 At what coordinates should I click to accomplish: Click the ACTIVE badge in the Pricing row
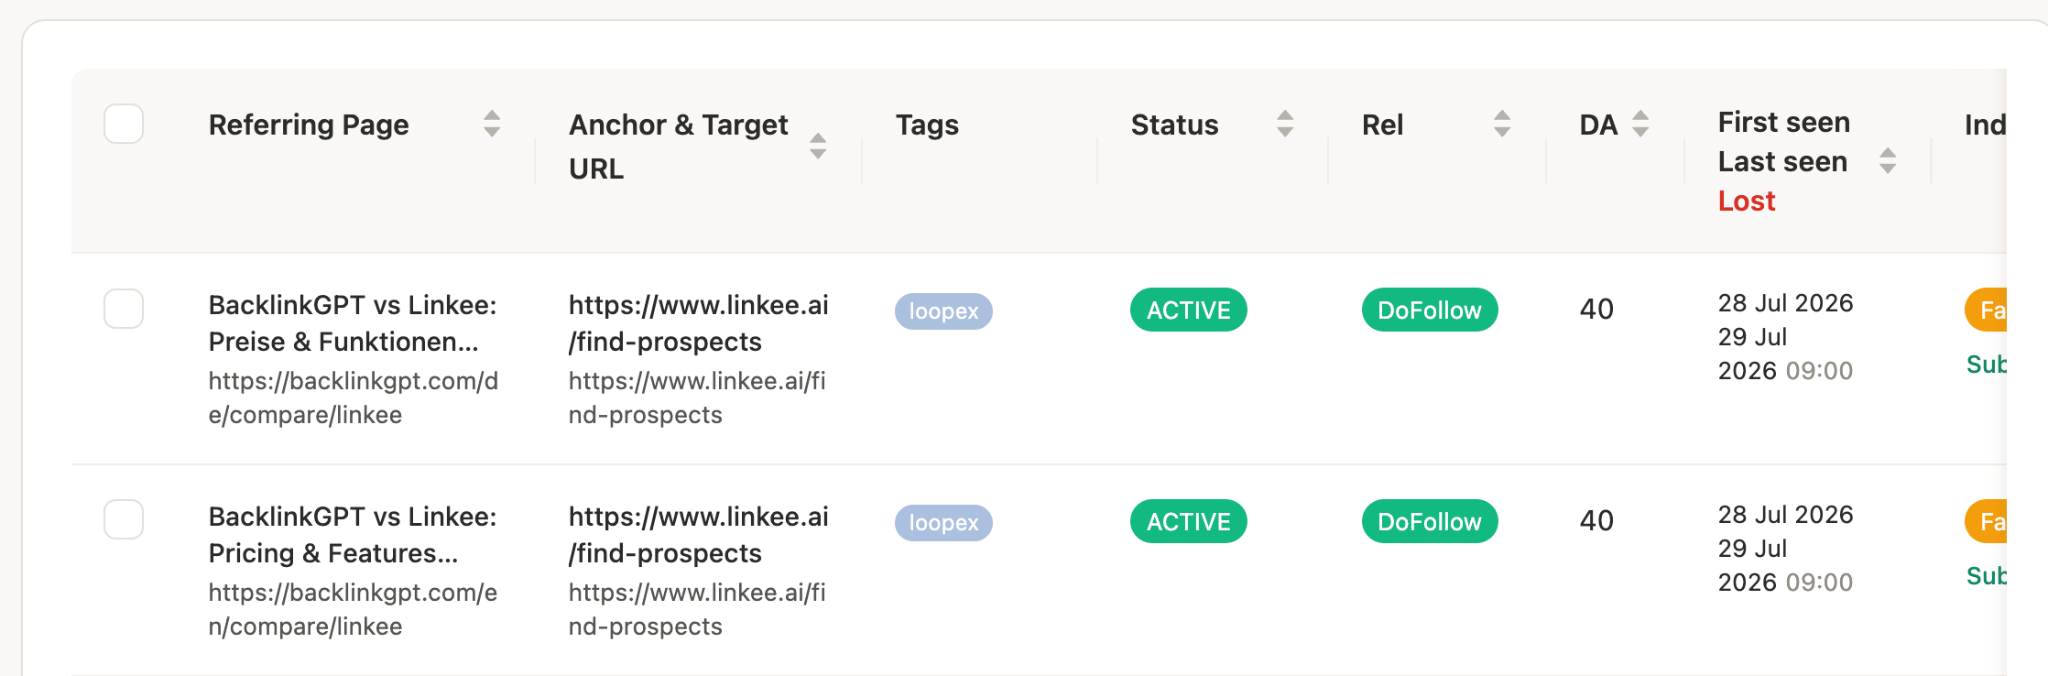coord(1188,521)
